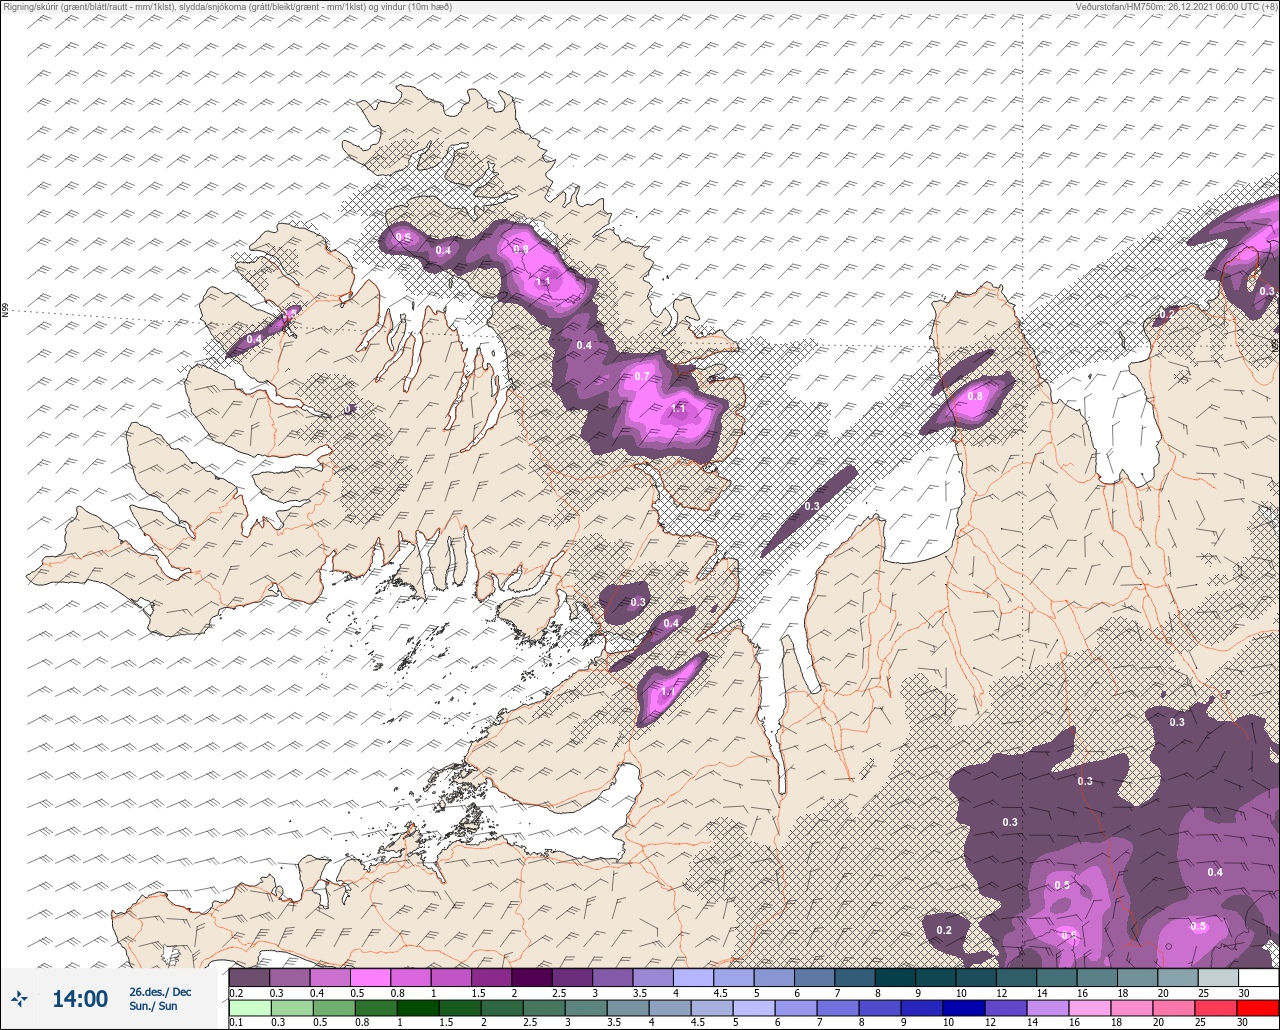Select the bright pink swatch starting at 0.5, top row
The width and height of the screenshot is (1280, 1030).
pyautogui.click(x=370, y=977)
